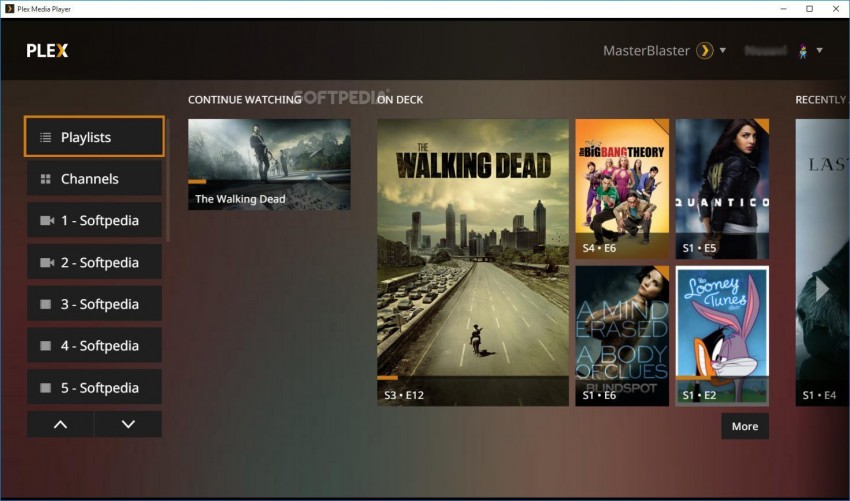Image resolution: width=850 pixels, height=501 pixels.
Task: Click the Plex Media Player title bar icon
Action: (x=9, y=9)
